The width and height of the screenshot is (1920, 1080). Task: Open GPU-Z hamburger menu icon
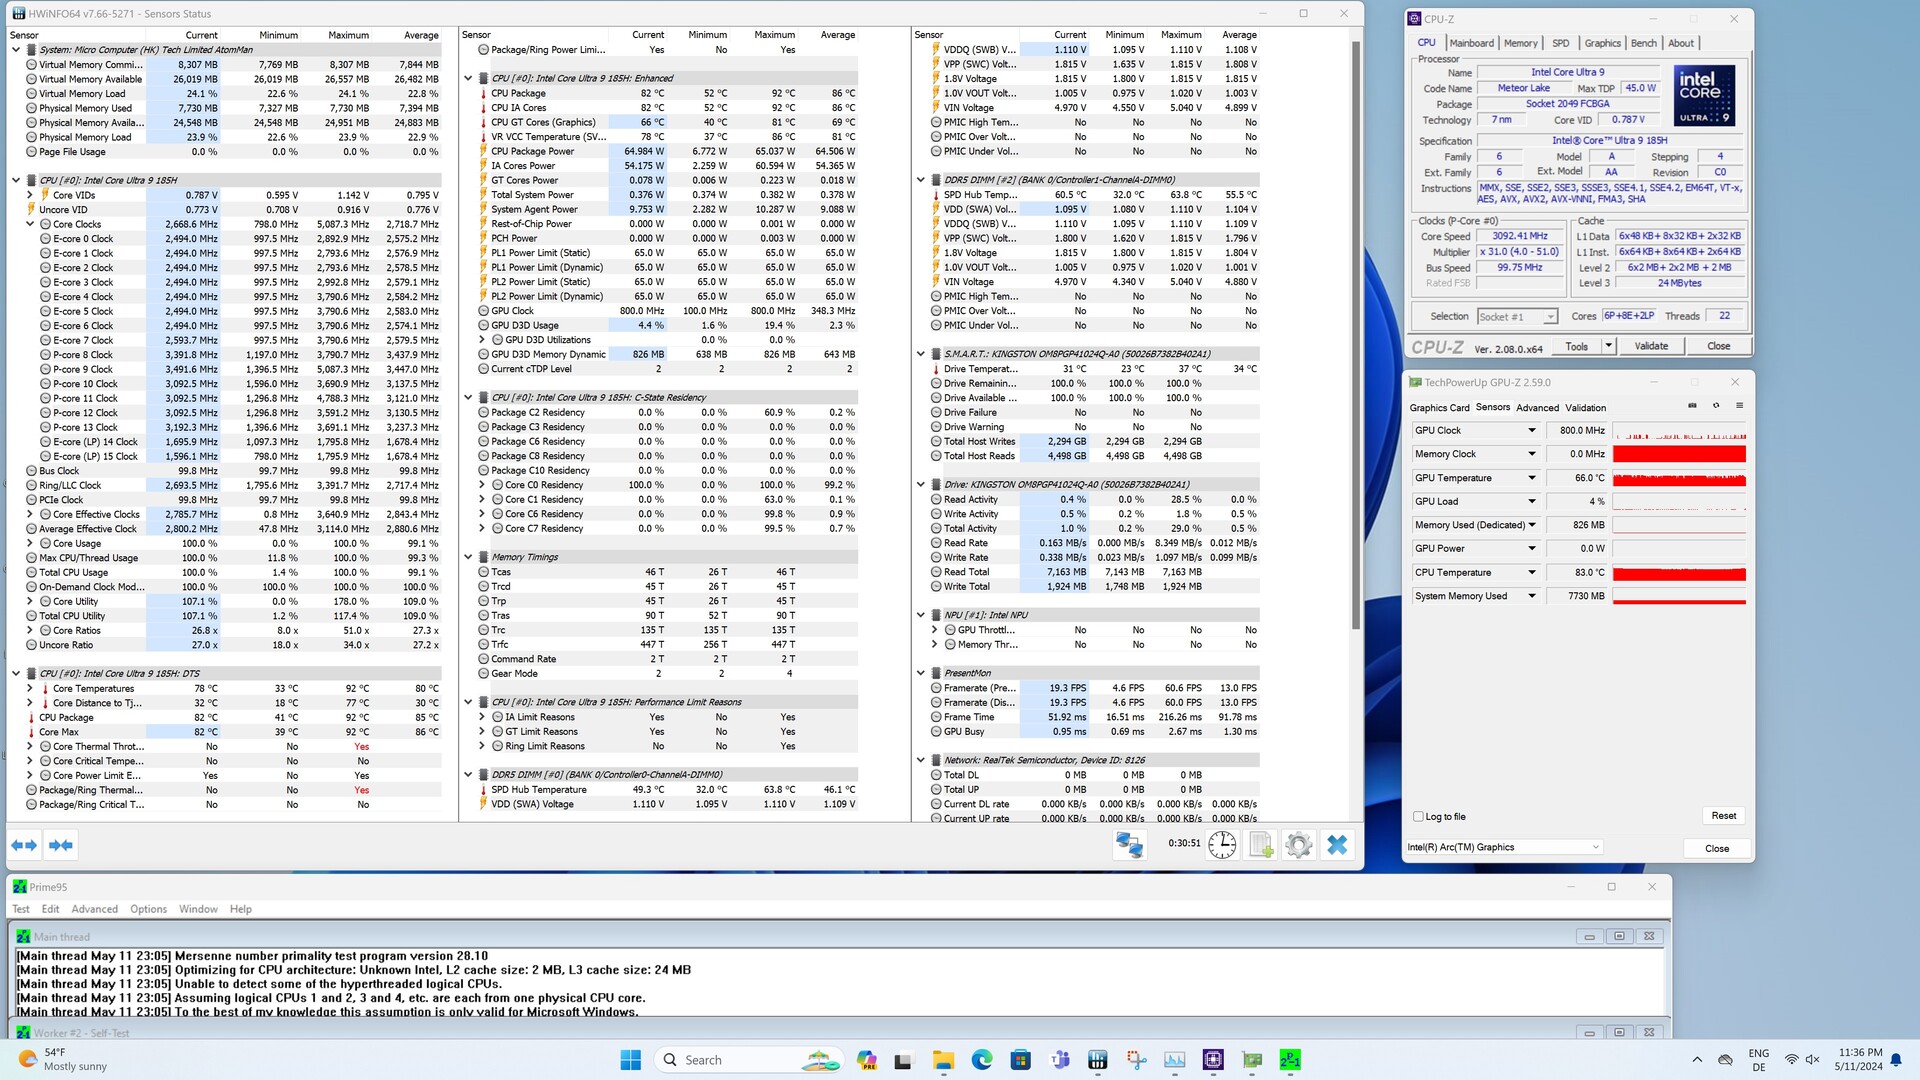pyautogui.click(x=1739, y=406)
